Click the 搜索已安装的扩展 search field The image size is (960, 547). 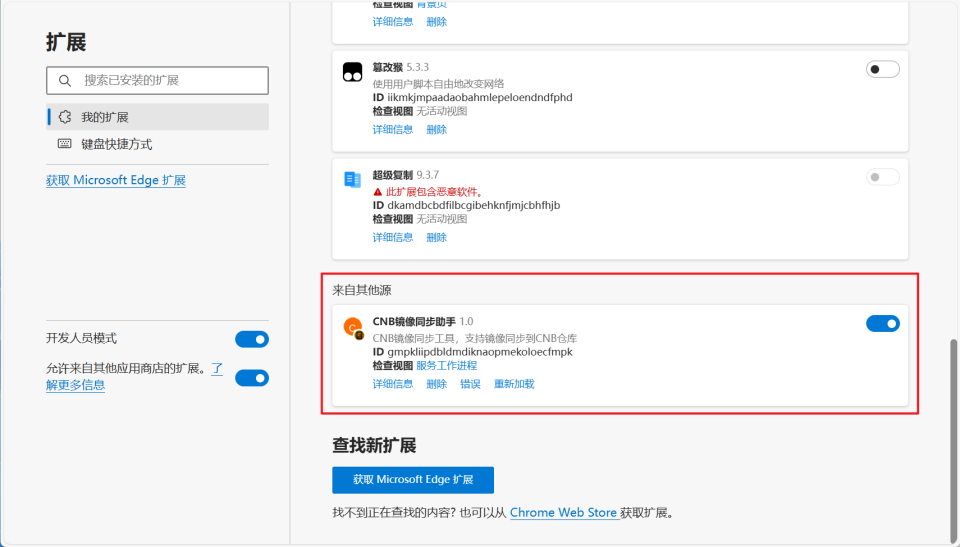(x=157, y=80)
